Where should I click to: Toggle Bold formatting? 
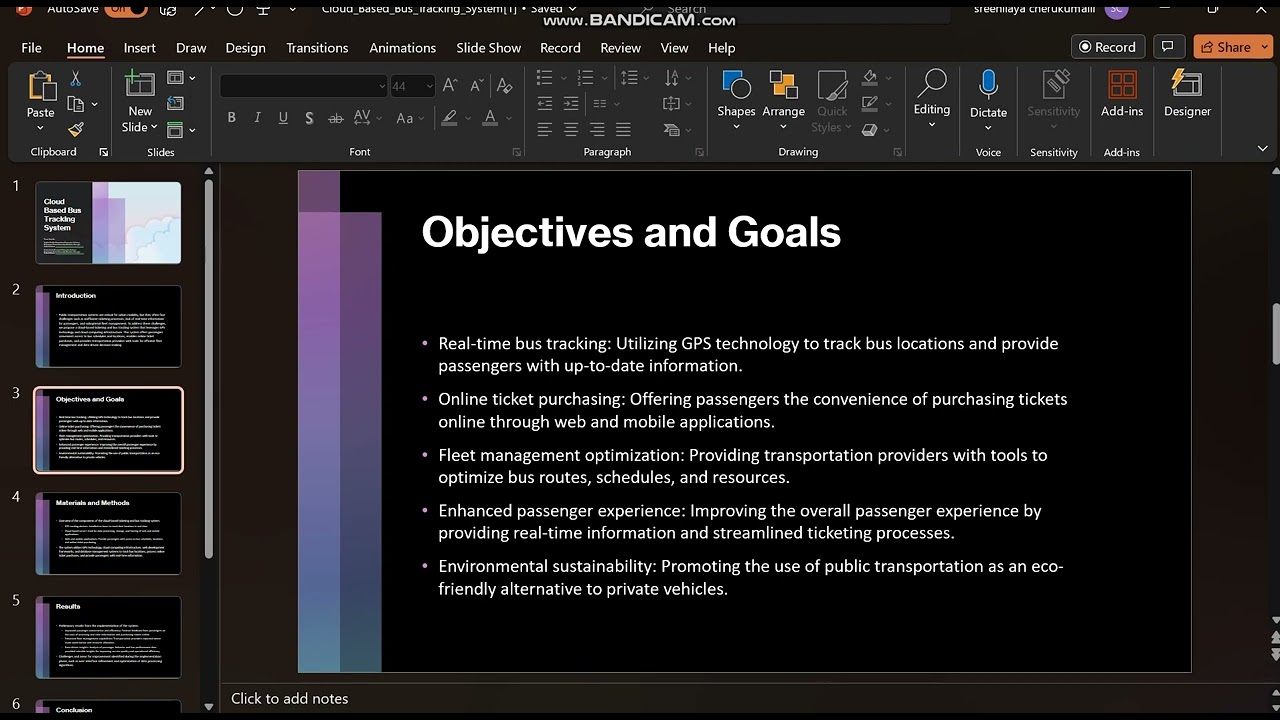tap(231, 118)
